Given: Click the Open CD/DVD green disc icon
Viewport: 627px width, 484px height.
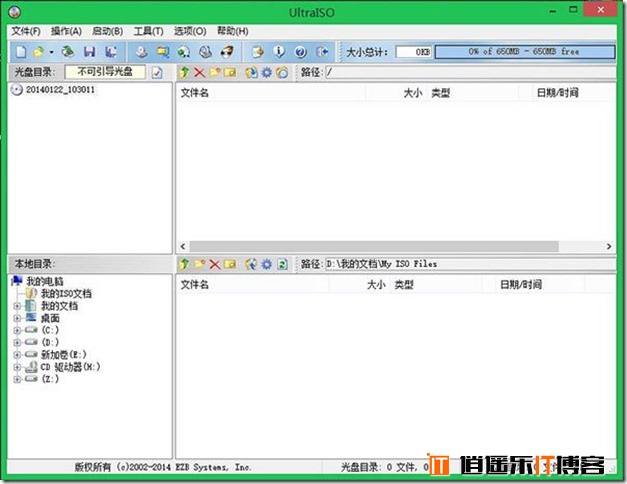Looking at the screenshot, I should tap(67, 52).
